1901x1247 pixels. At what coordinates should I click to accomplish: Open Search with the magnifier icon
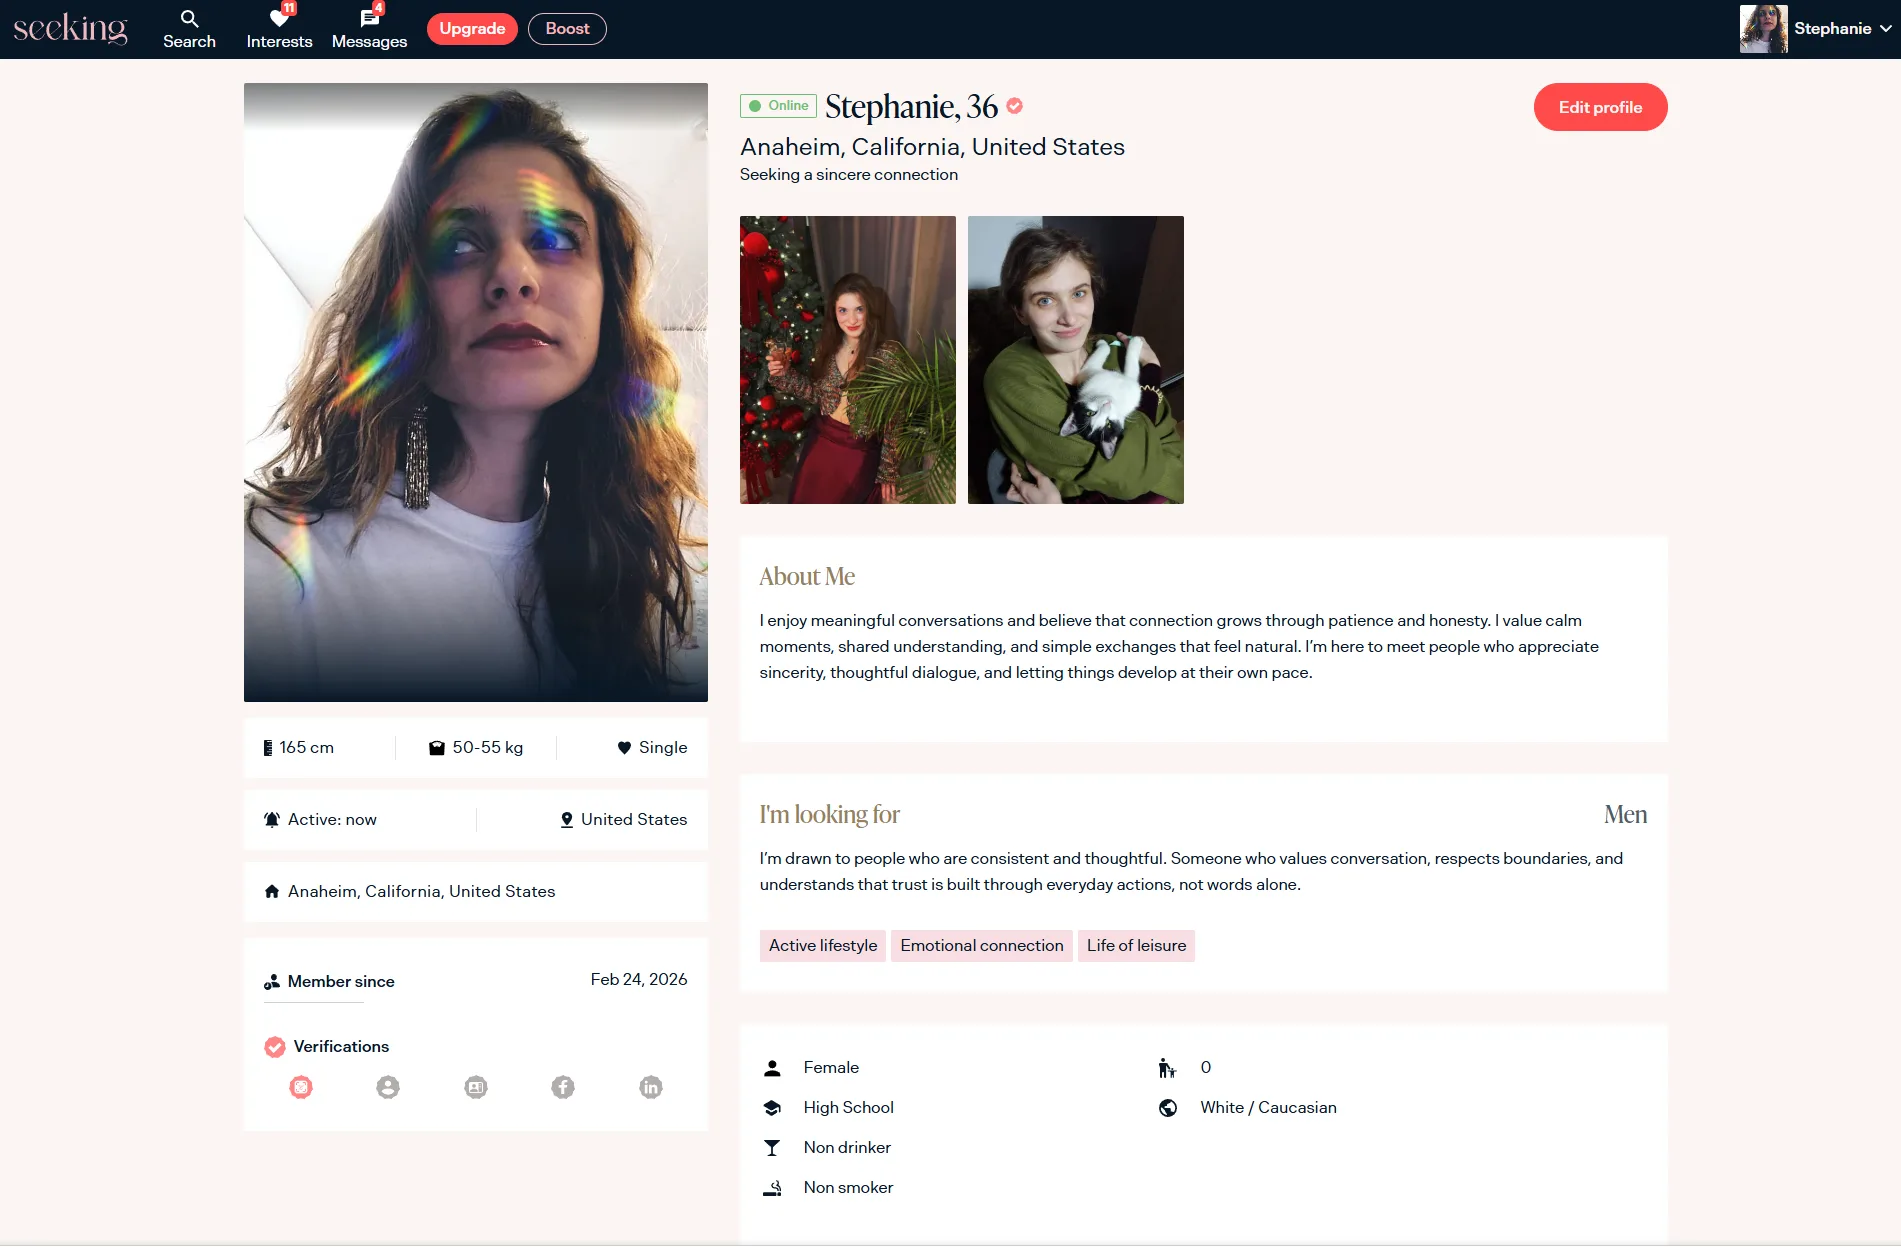[x=189, y=19]
